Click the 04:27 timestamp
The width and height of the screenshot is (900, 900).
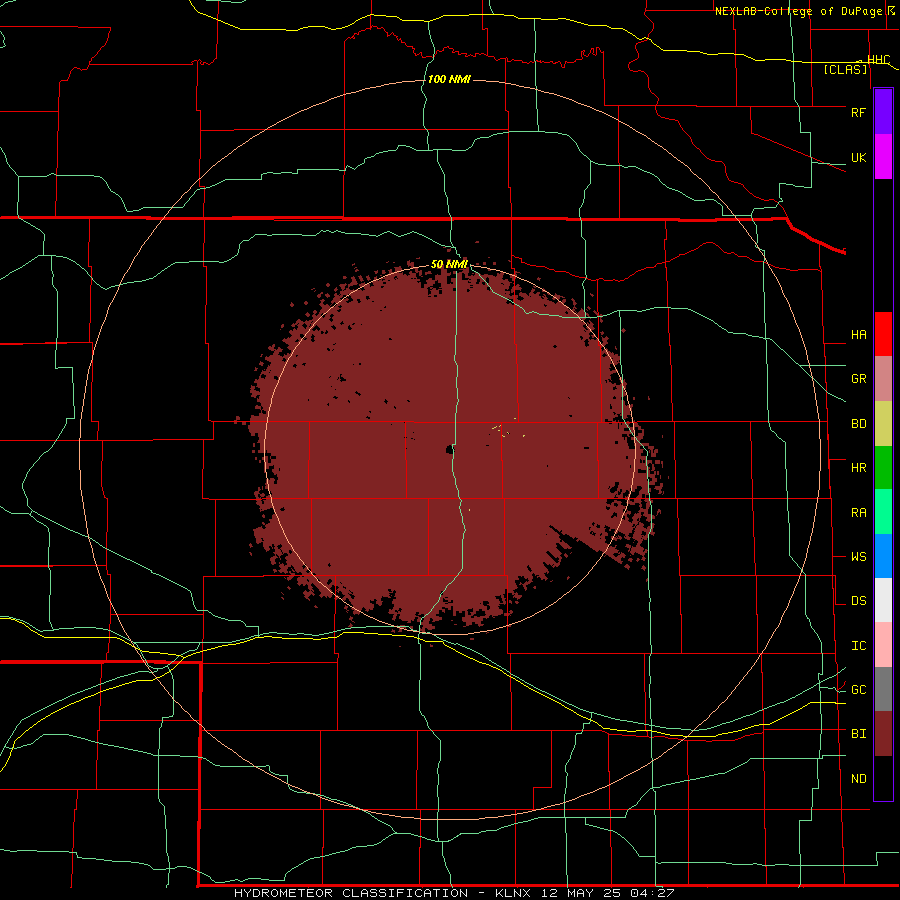tap(651, 893)
